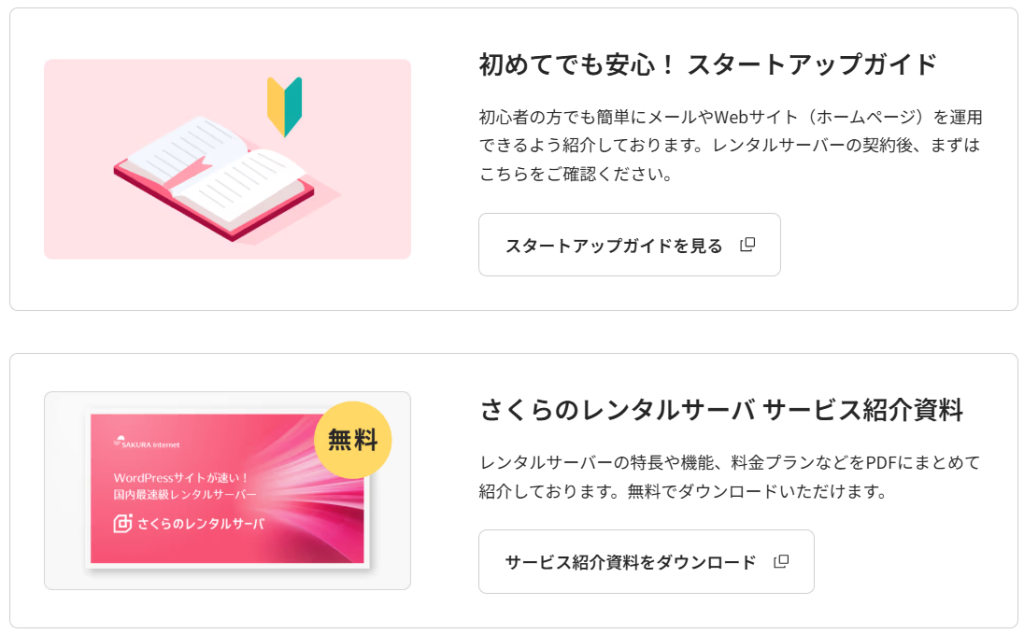Click external-link icon on startup guide button
Image resolution: width=1024 pixels, height=634 pixels.
747,245
